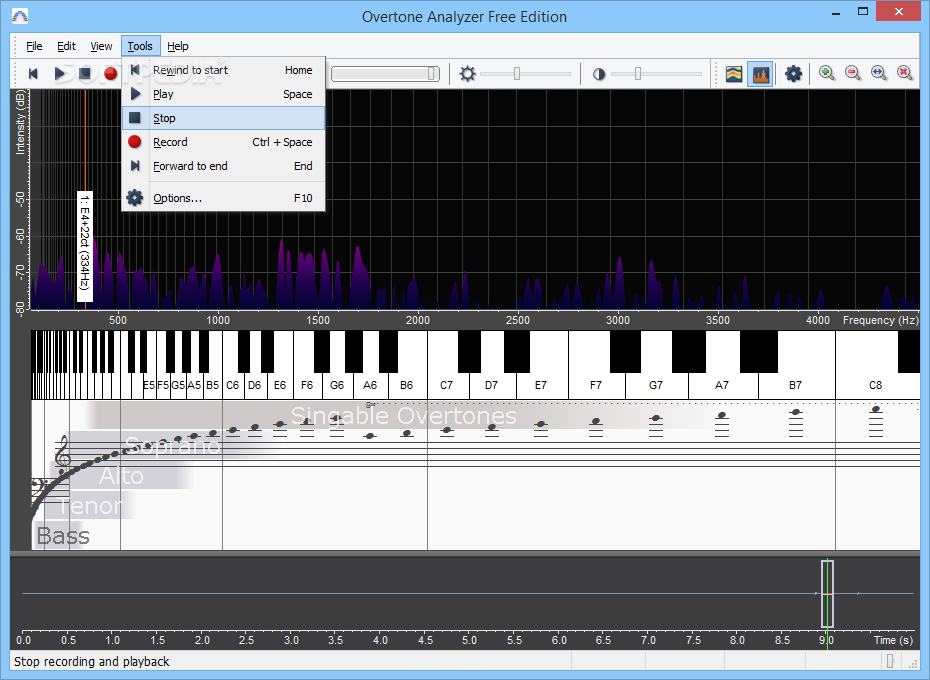Click the A7 piano key
930x680 pixels.
pos(722,385)
